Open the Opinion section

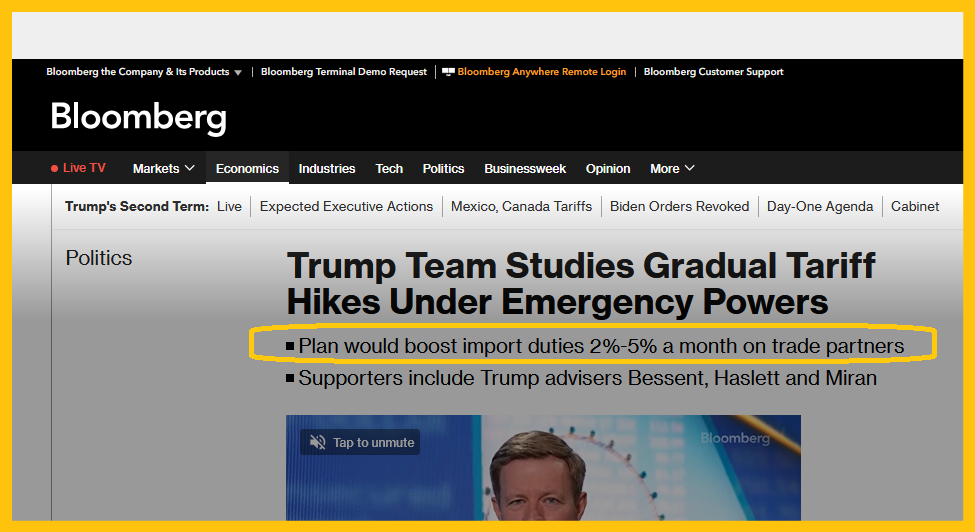[x=608, y=169]
